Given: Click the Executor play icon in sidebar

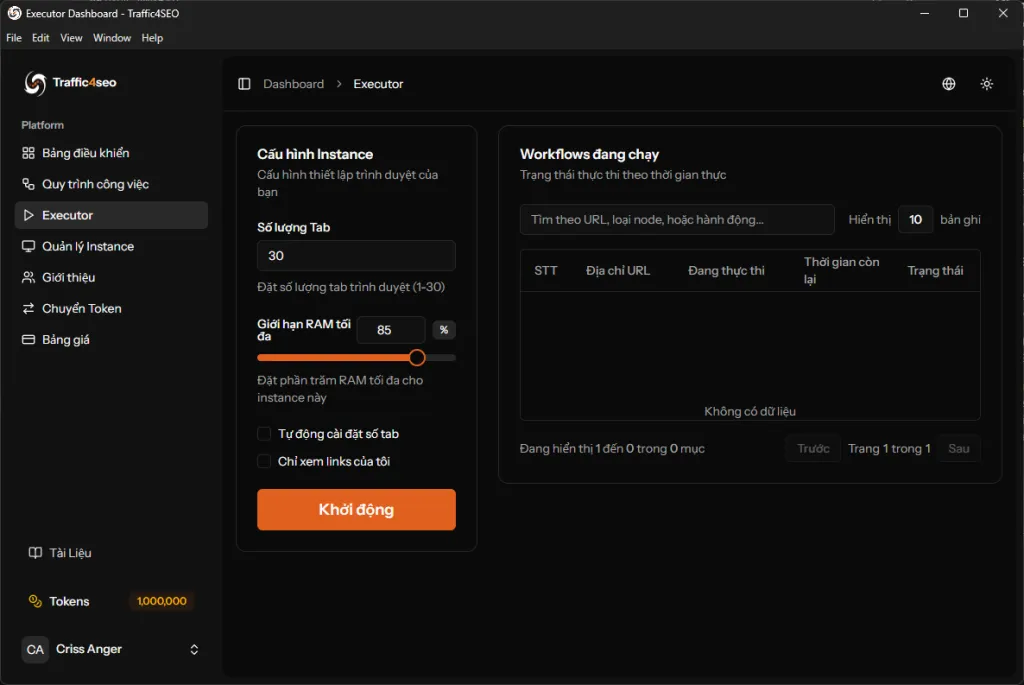Looking at the screenshot, I should (x=28, y=215).
